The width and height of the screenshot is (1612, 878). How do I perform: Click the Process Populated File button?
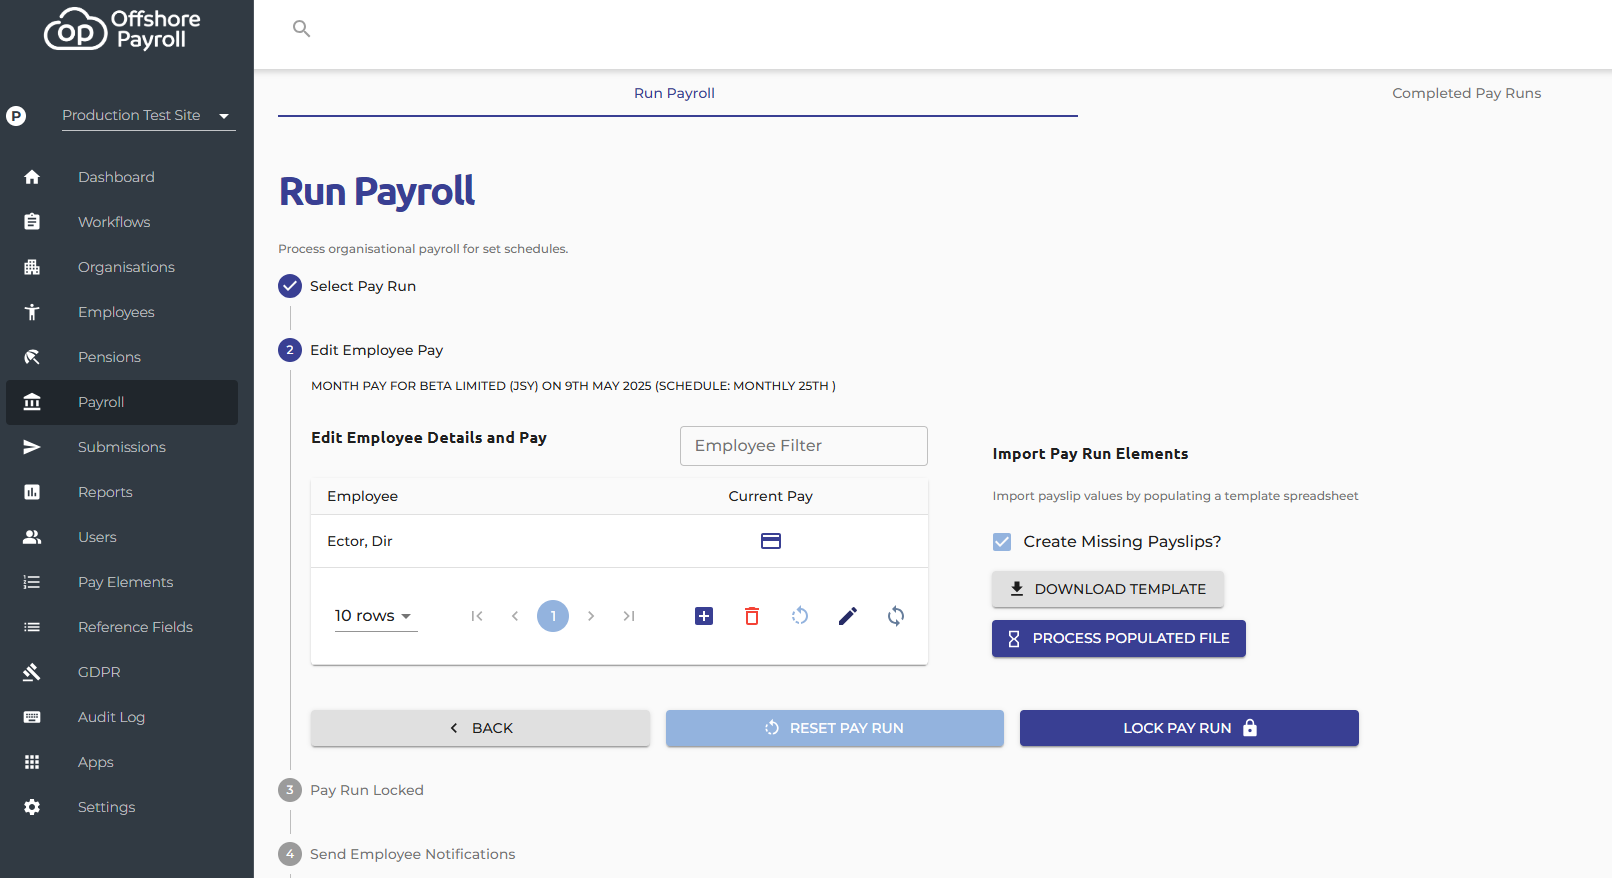1119,638
